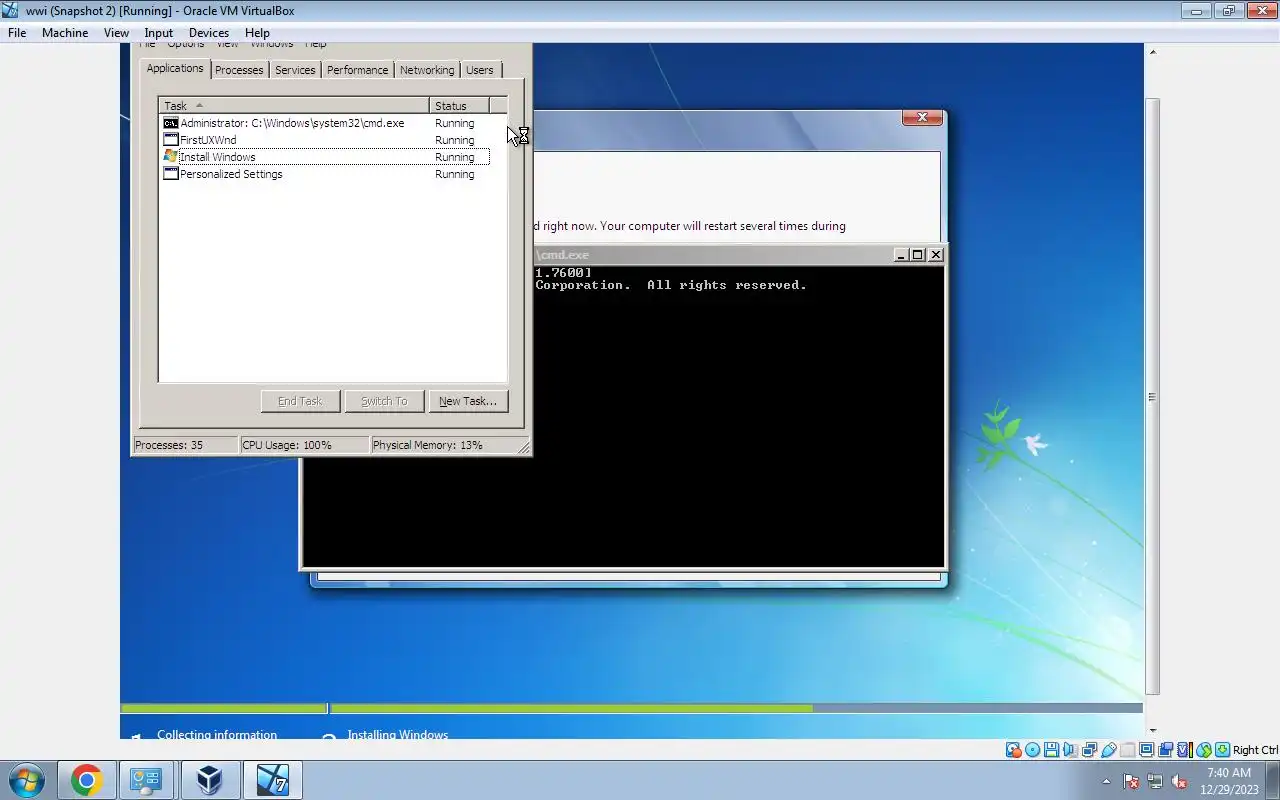Click the 7:40 AM clock in taskbar
The image size is (1280, 800).
coord(1229,773)
